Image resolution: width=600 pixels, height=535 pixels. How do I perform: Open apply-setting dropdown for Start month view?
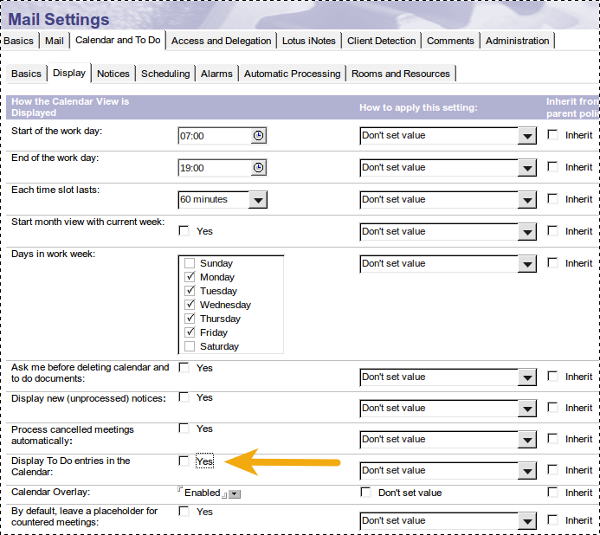click(527, 232)
